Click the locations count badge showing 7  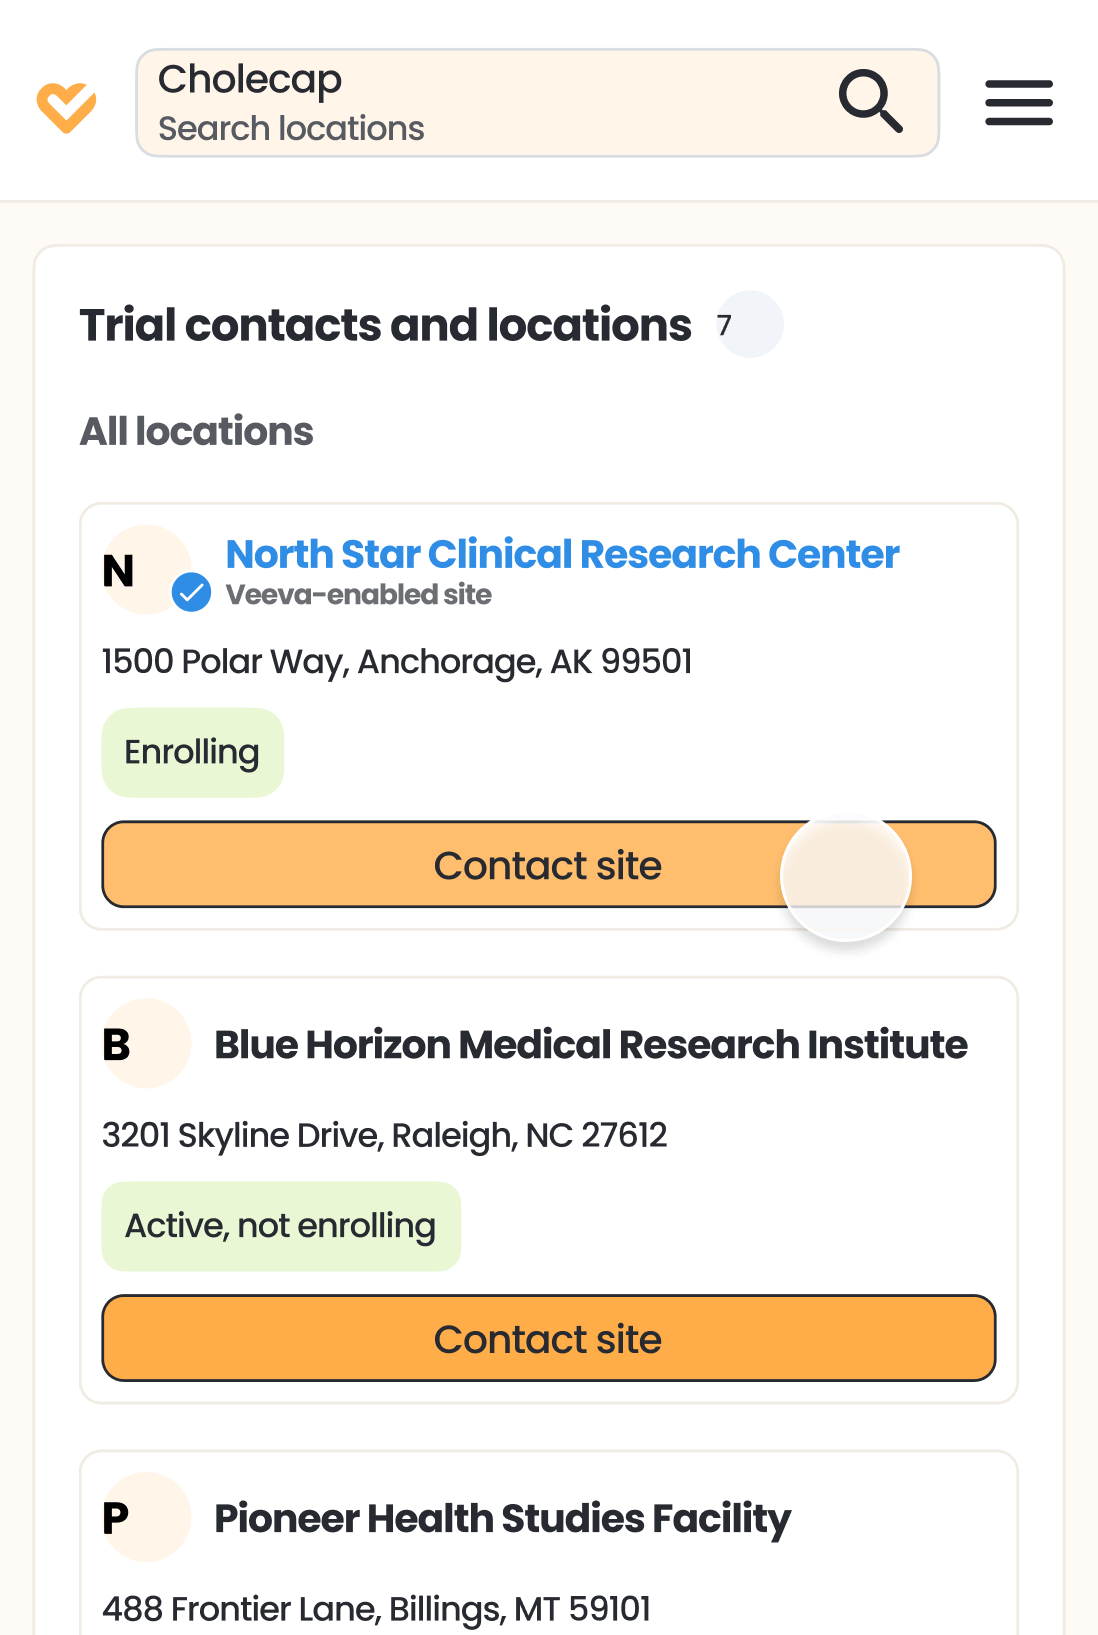click(x=749, y=324)
